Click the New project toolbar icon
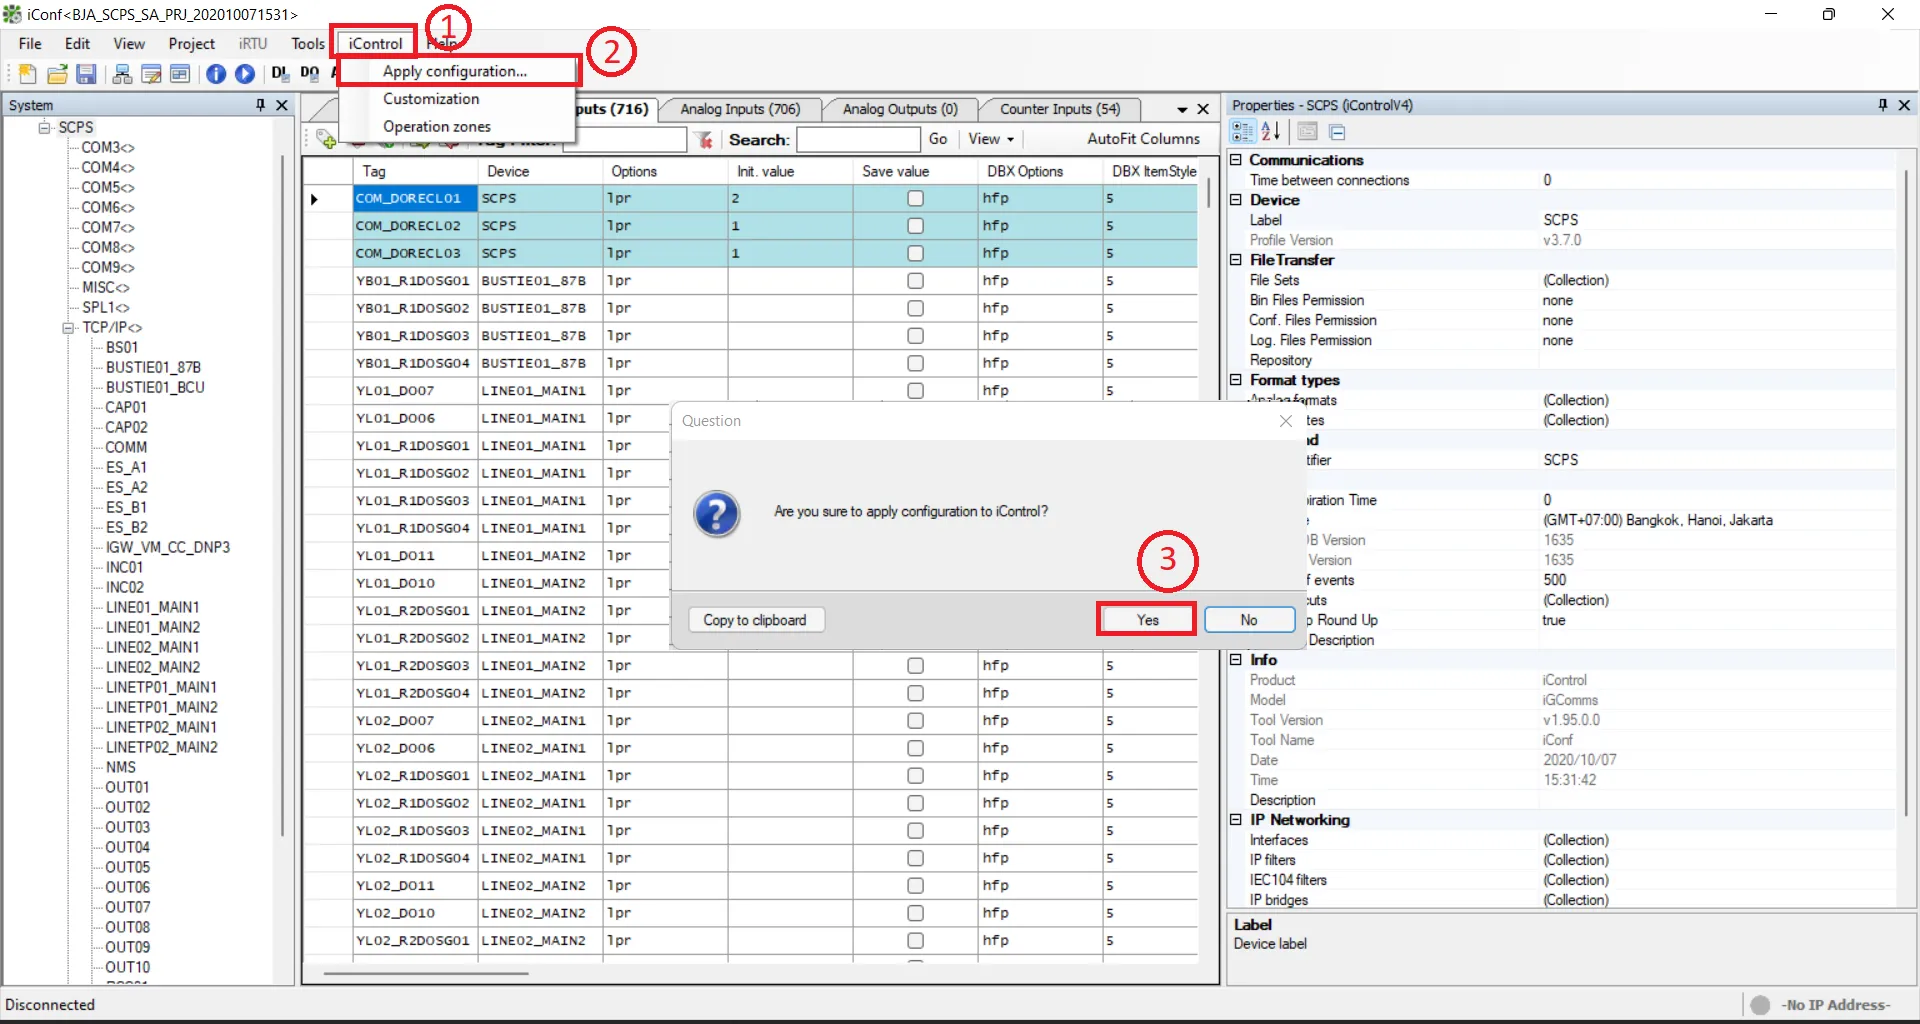 pyautogui.click(x=28, y=74)
